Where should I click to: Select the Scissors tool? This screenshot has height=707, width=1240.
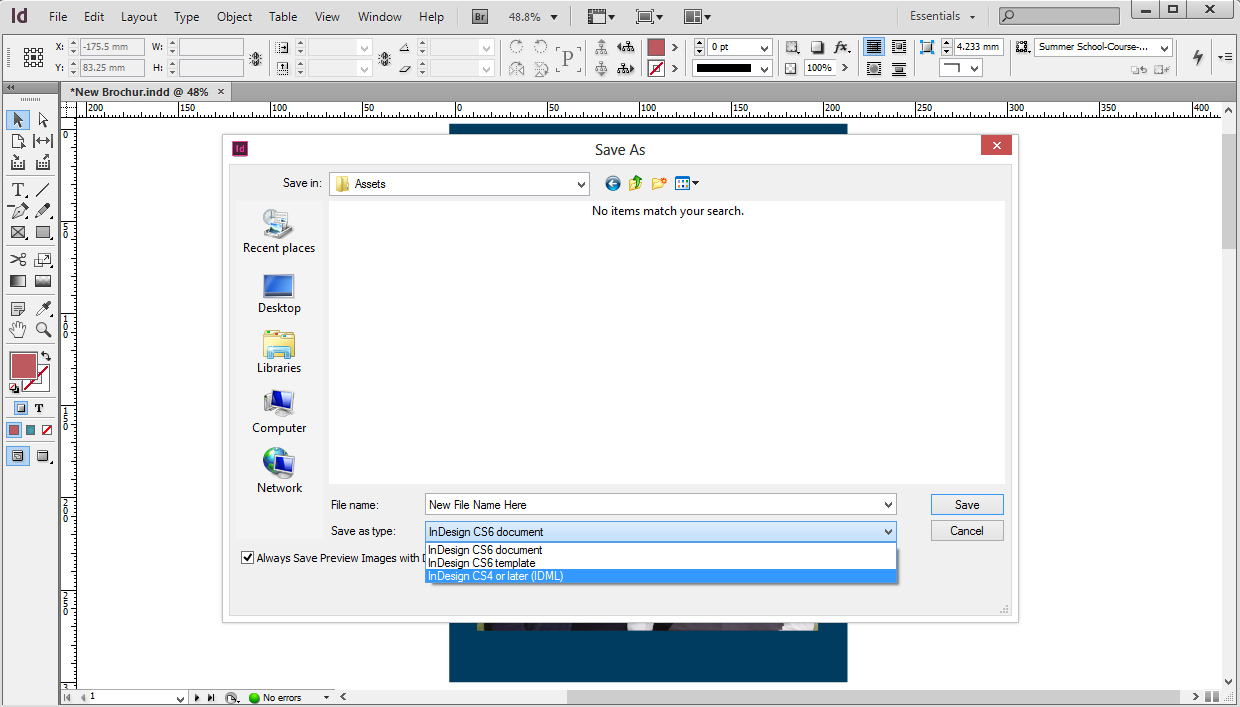pos(18,260)
